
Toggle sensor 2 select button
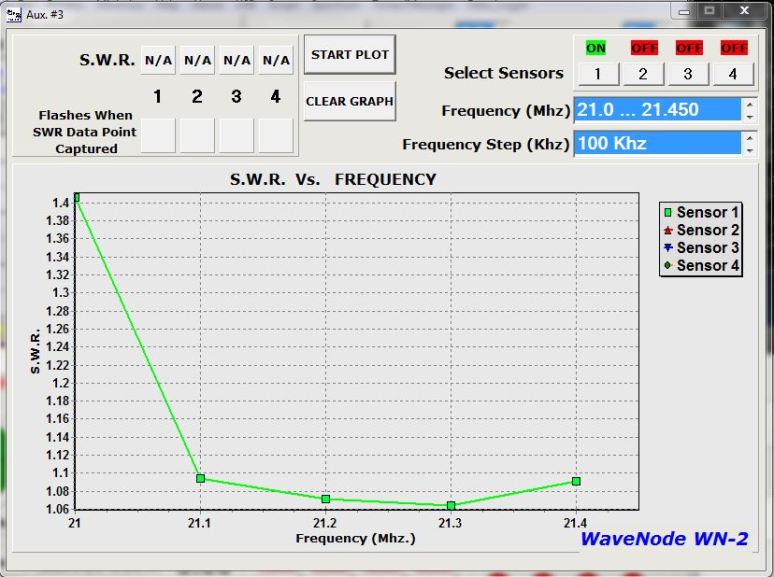643,74
